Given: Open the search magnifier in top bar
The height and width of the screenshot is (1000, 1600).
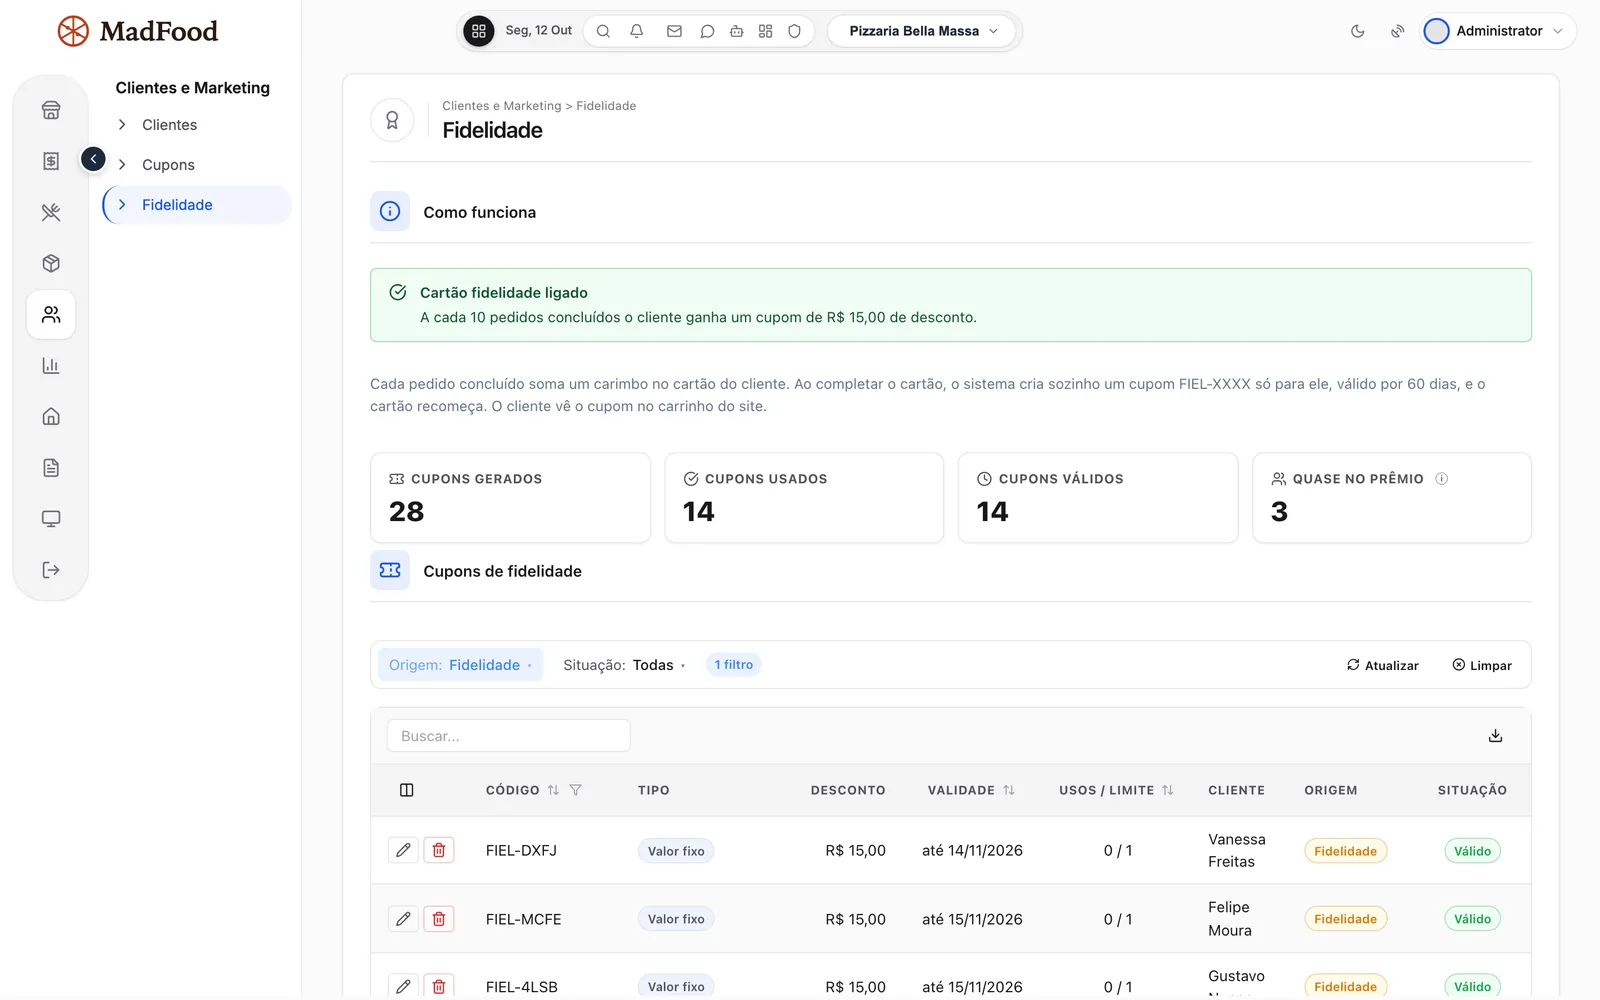Looking at the screenshot, I should click(x=603, y=31).
